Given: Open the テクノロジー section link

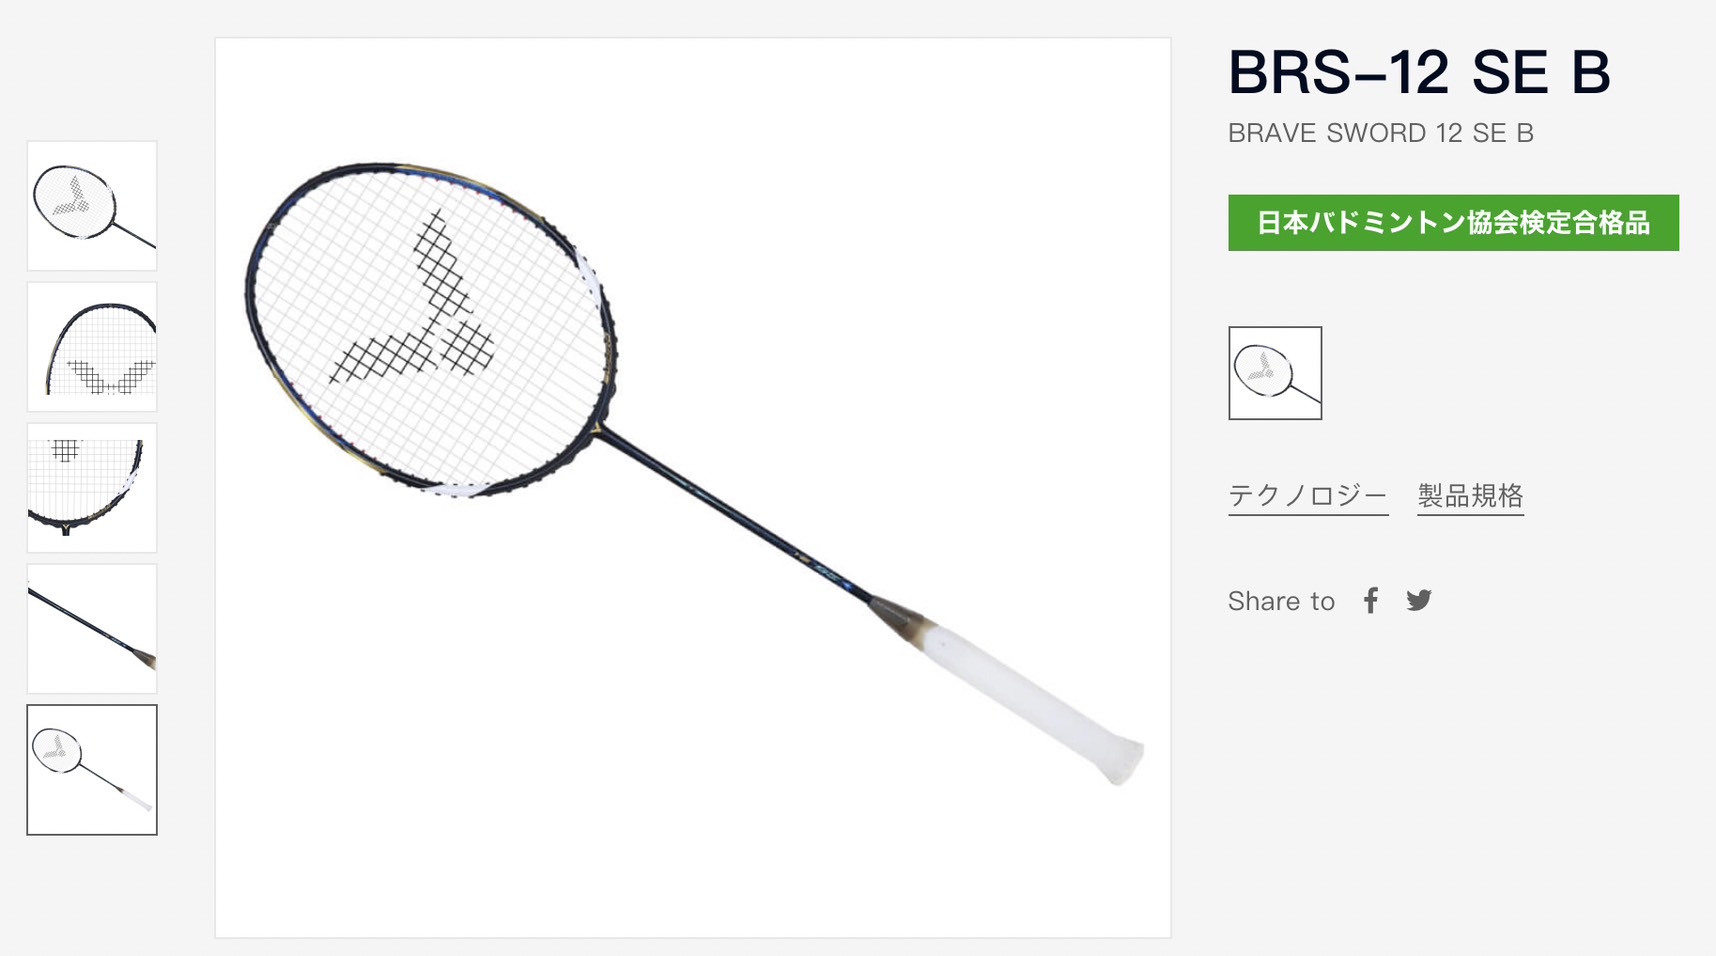Looking at the screenshot, I should click(1308, 496).
